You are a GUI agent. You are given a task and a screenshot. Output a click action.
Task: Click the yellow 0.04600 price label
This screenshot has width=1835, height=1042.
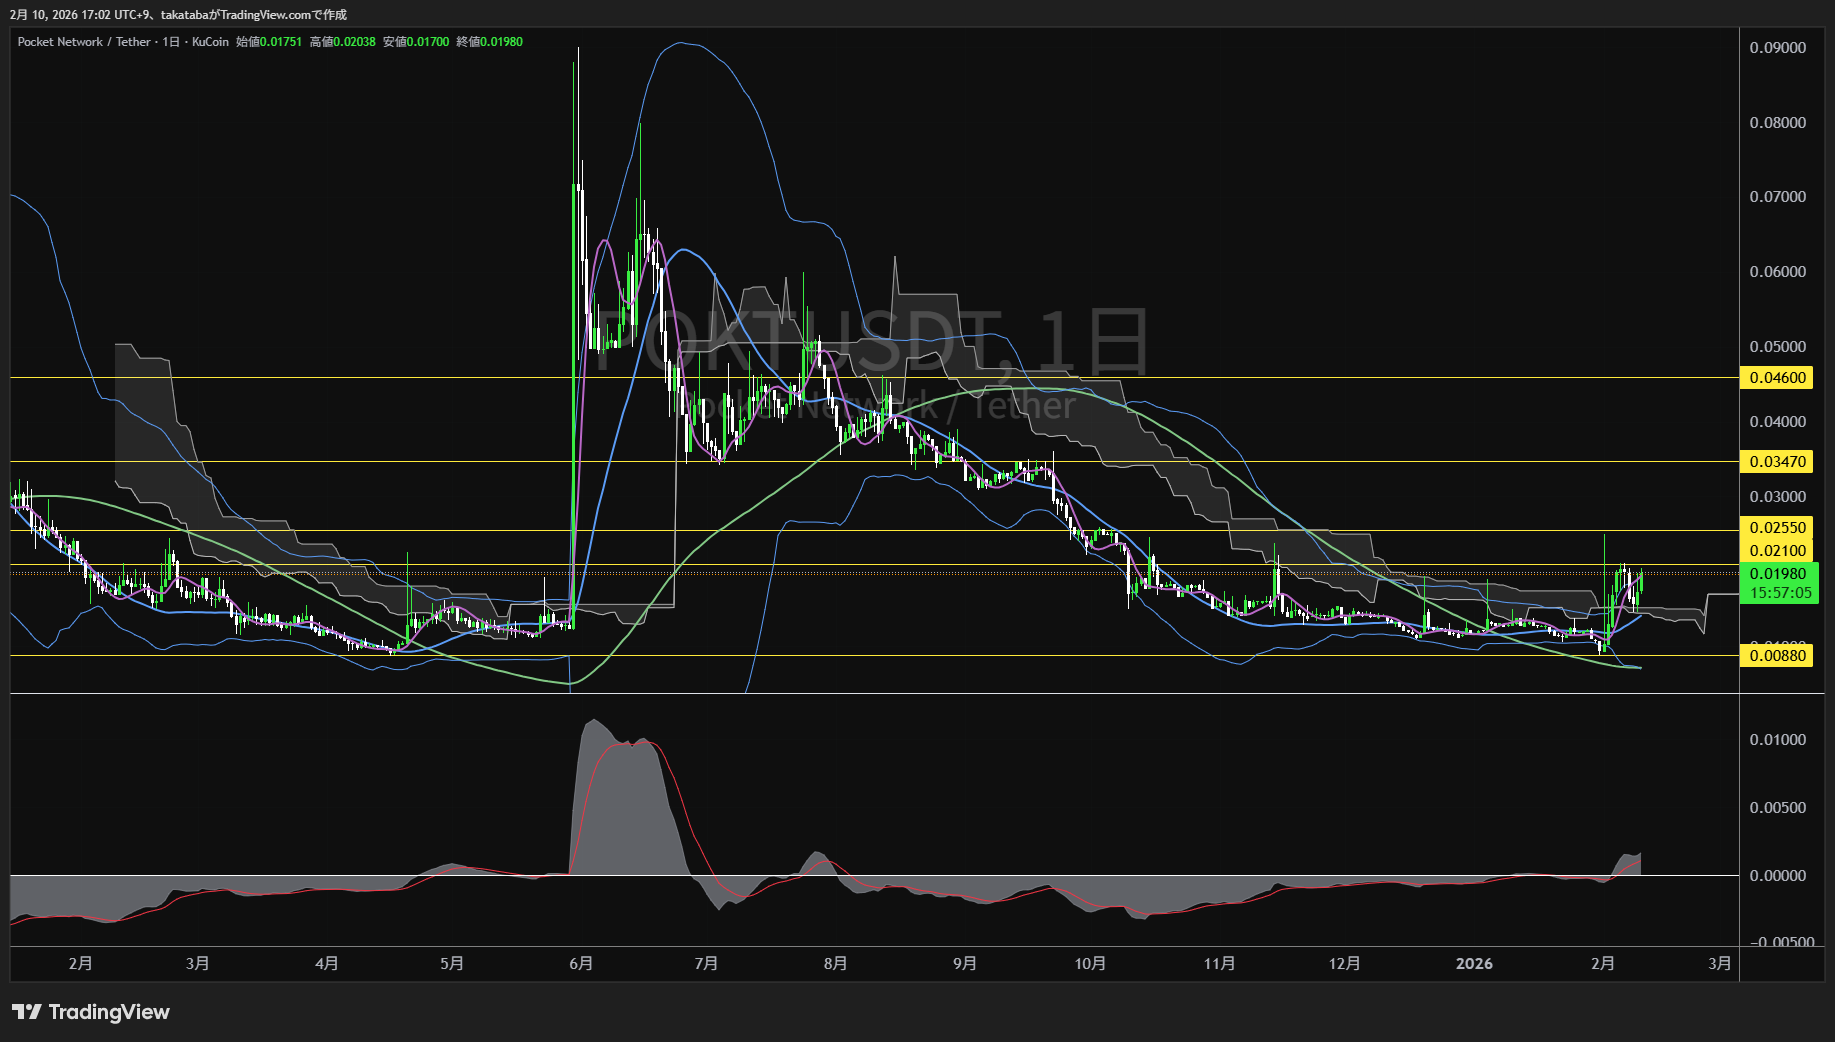(1777, 378)
